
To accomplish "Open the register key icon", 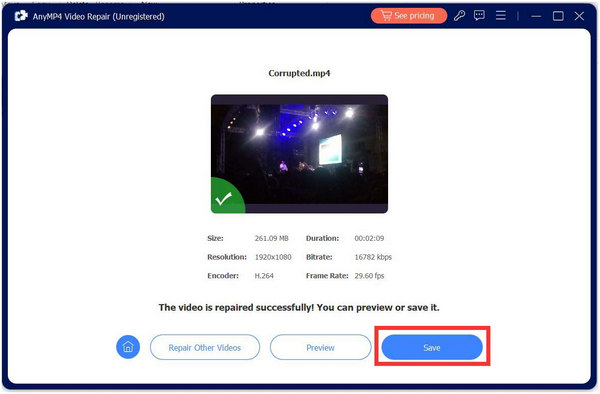I will pyautogui.click(x=459, y=16).
